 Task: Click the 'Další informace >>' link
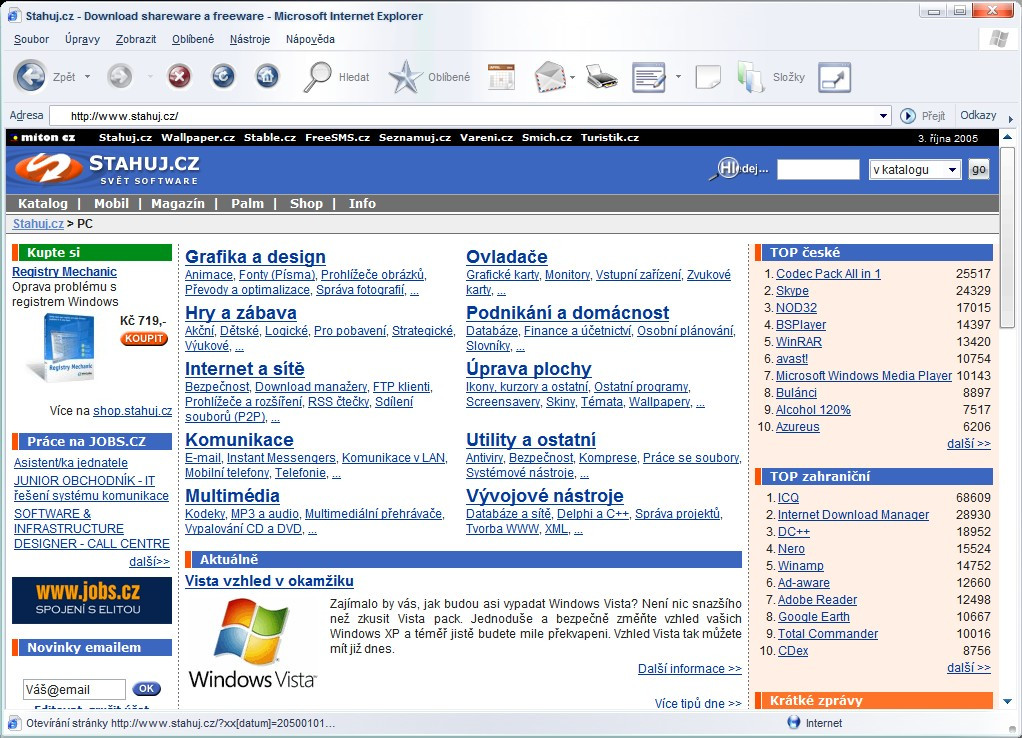tap(690, 669)
